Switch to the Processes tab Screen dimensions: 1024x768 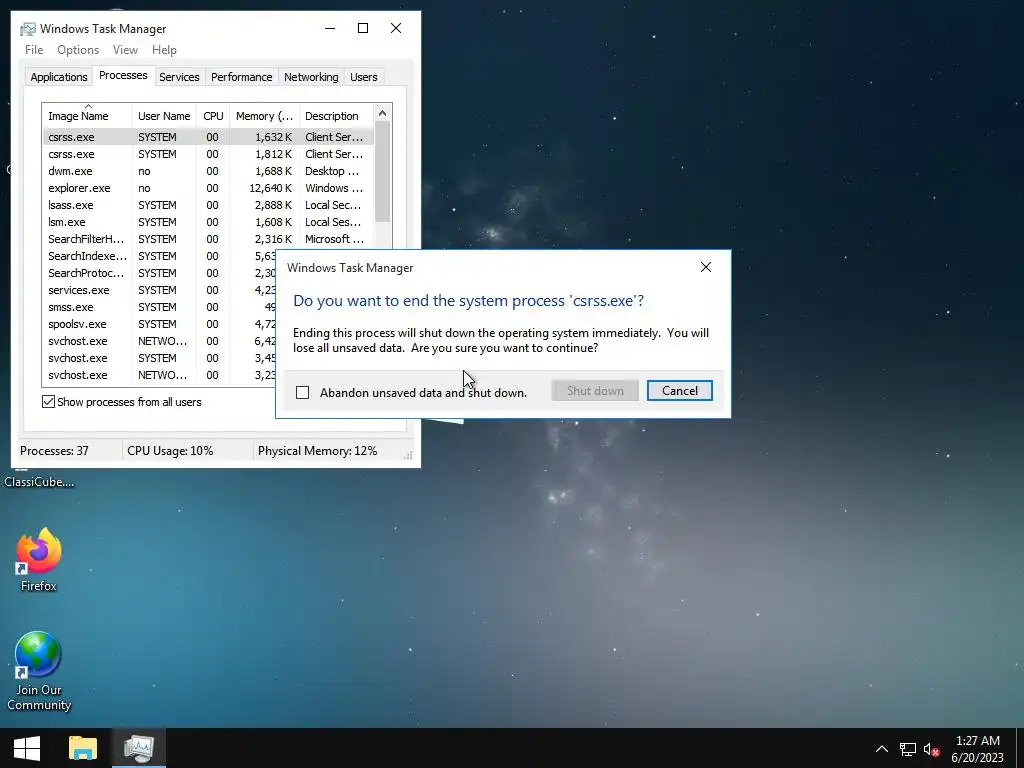click(x=123, y=75)
